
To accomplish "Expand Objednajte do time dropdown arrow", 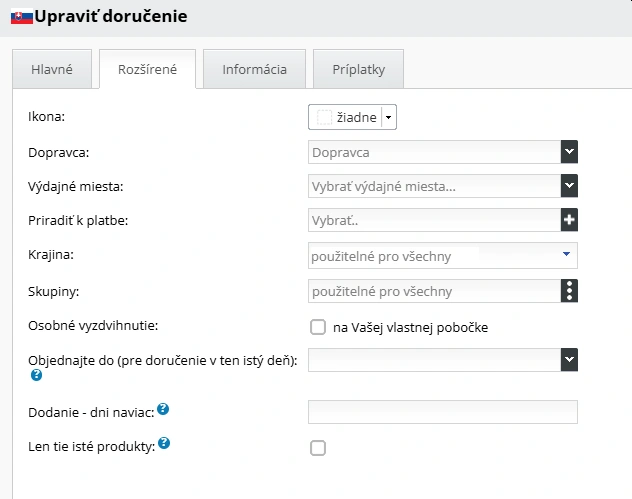I will (569, 360).
